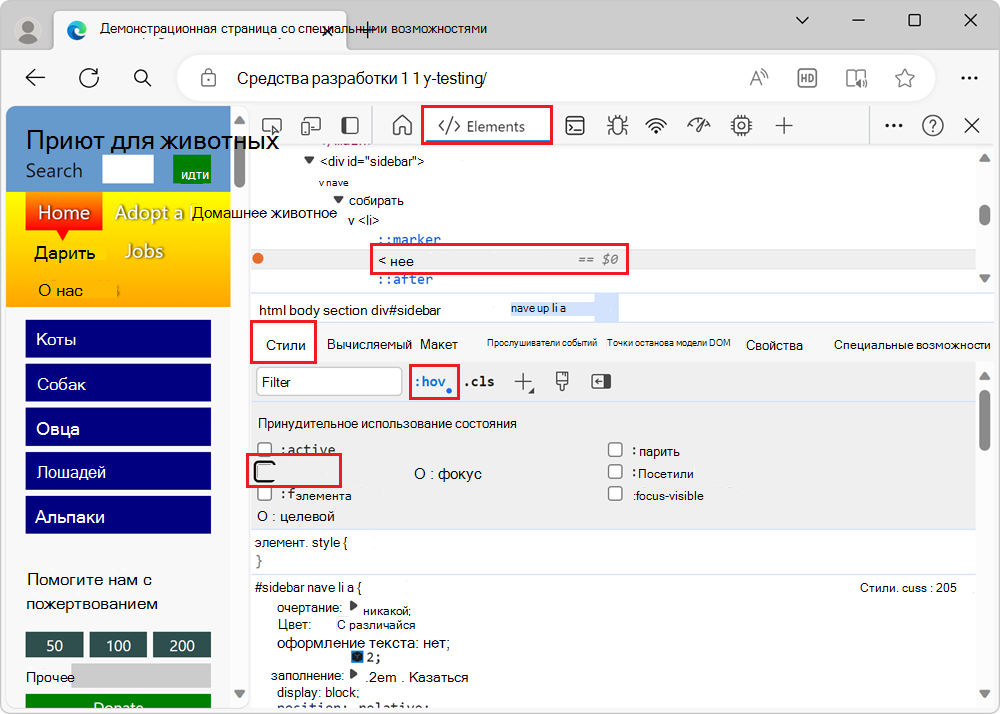Open the Свойства tab

774,345
